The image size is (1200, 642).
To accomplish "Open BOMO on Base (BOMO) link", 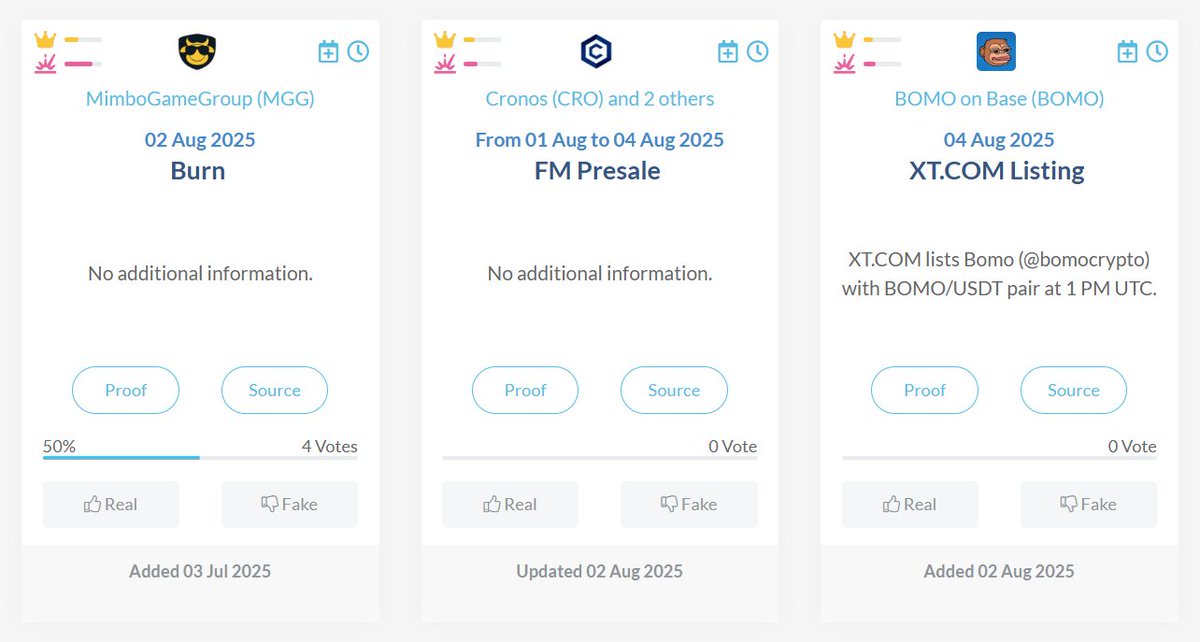I will 999,98.
